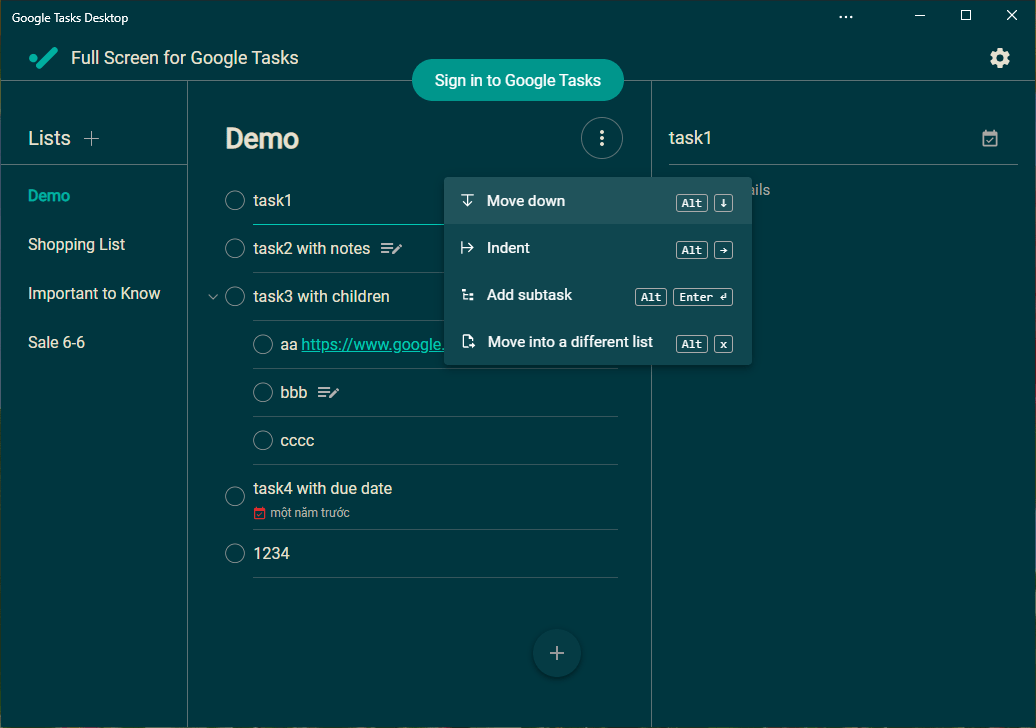Click Sign in to Google Tasks button
Viewport: 1036px width, 728px height.
pyautogui.click(x=518, y=80)
